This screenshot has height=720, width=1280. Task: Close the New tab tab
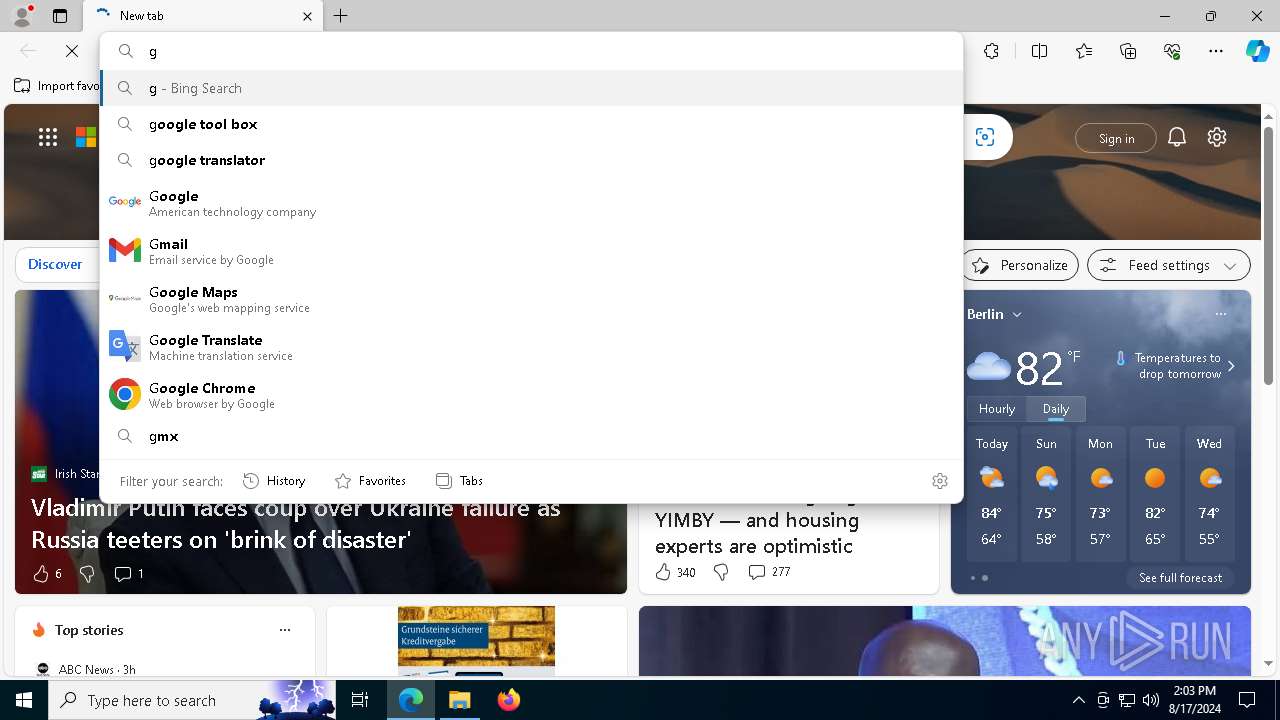click(x=307, y=16)
